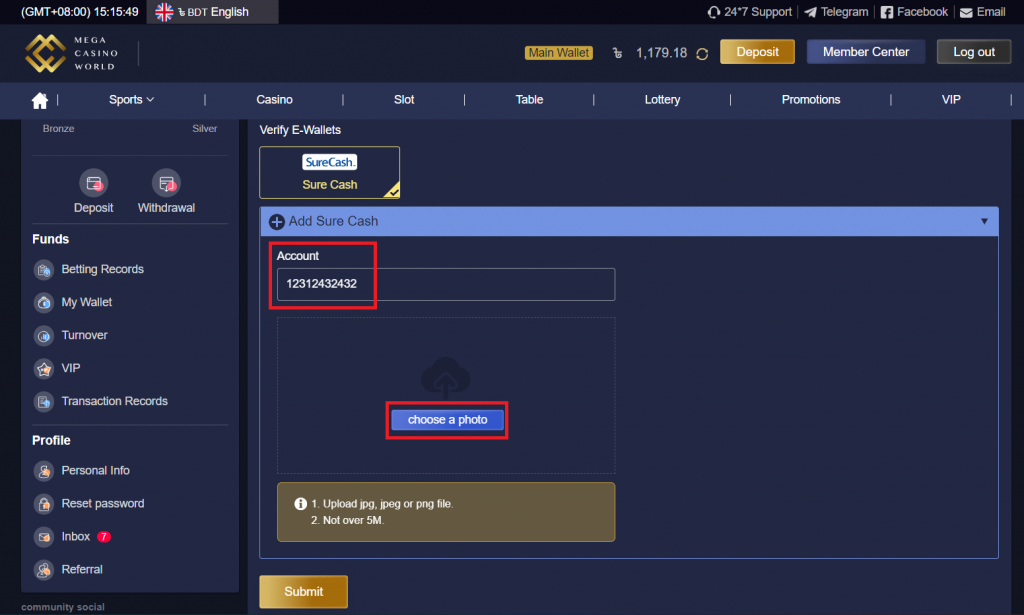1024x615 pixels.
Task: Go to My Wallet page
Action: click(87, 302)
